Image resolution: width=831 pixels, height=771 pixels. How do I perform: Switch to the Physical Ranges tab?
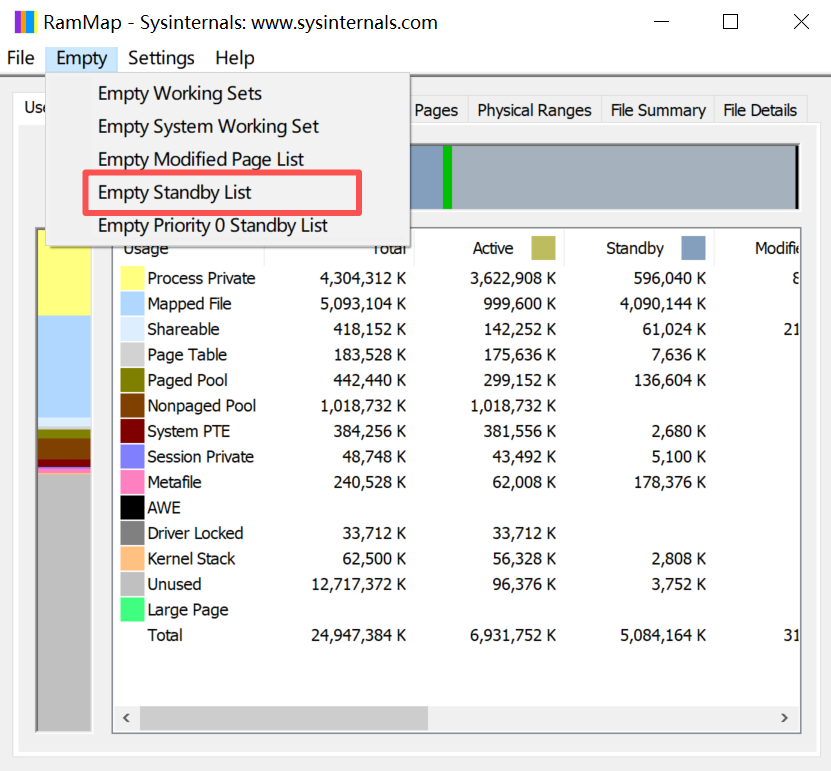pyautogui.click(x=534, y=110)
